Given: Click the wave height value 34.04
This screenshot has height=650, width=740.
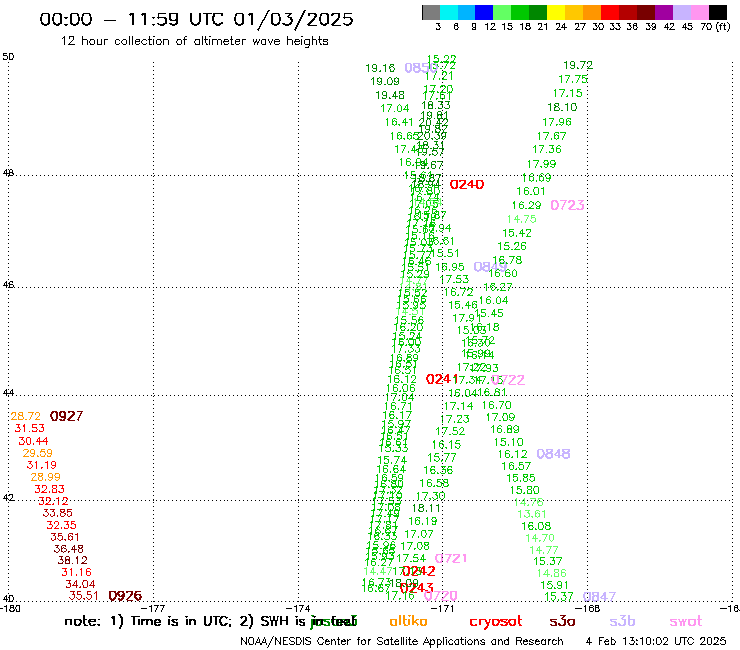Looking at the screenshot, I should (80, 584).
